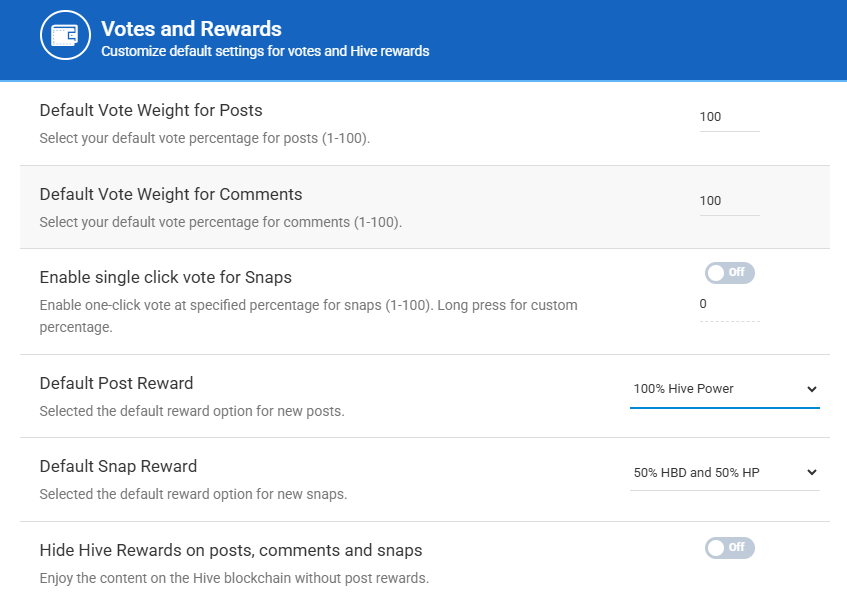Click the description about reward option for new posts
The width and height of the screenshot is (847, 603).
192,411
